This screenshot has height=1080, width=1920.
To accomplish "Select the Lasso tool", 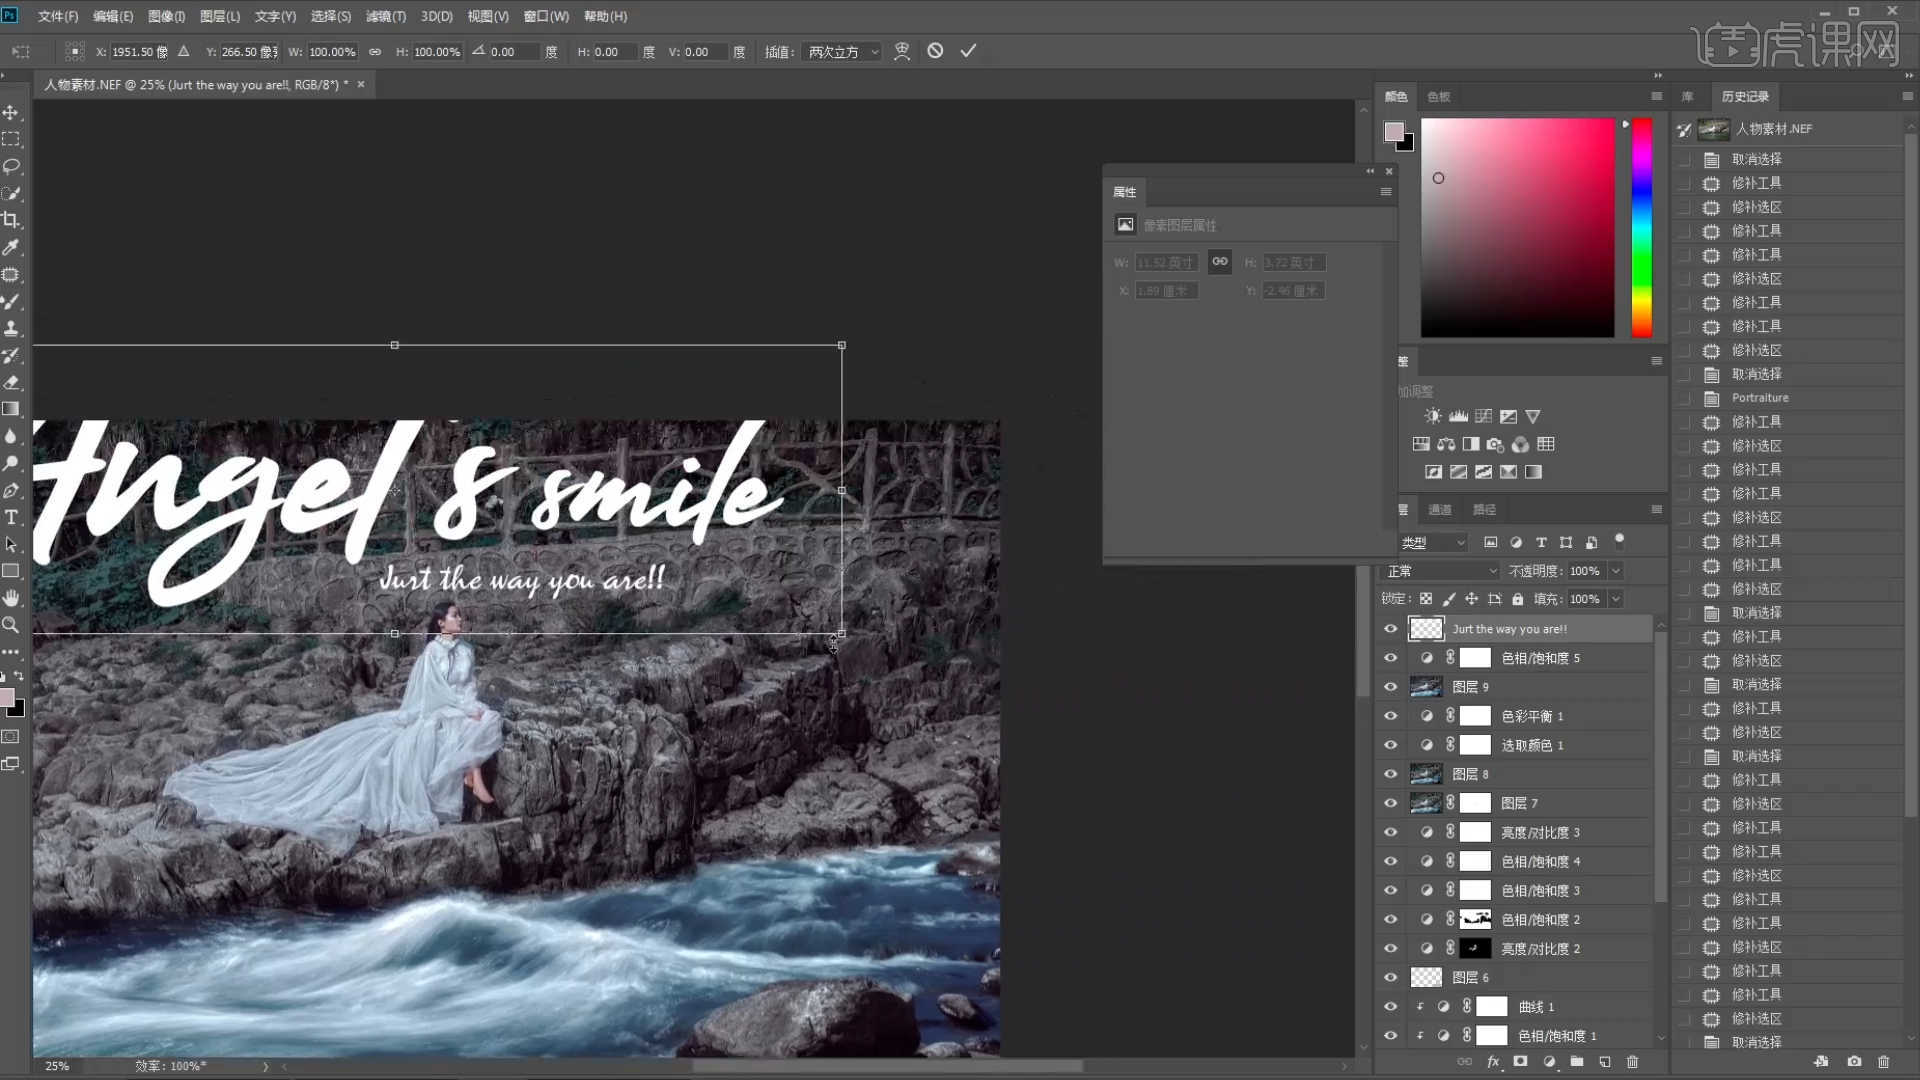I will (12, 166).
